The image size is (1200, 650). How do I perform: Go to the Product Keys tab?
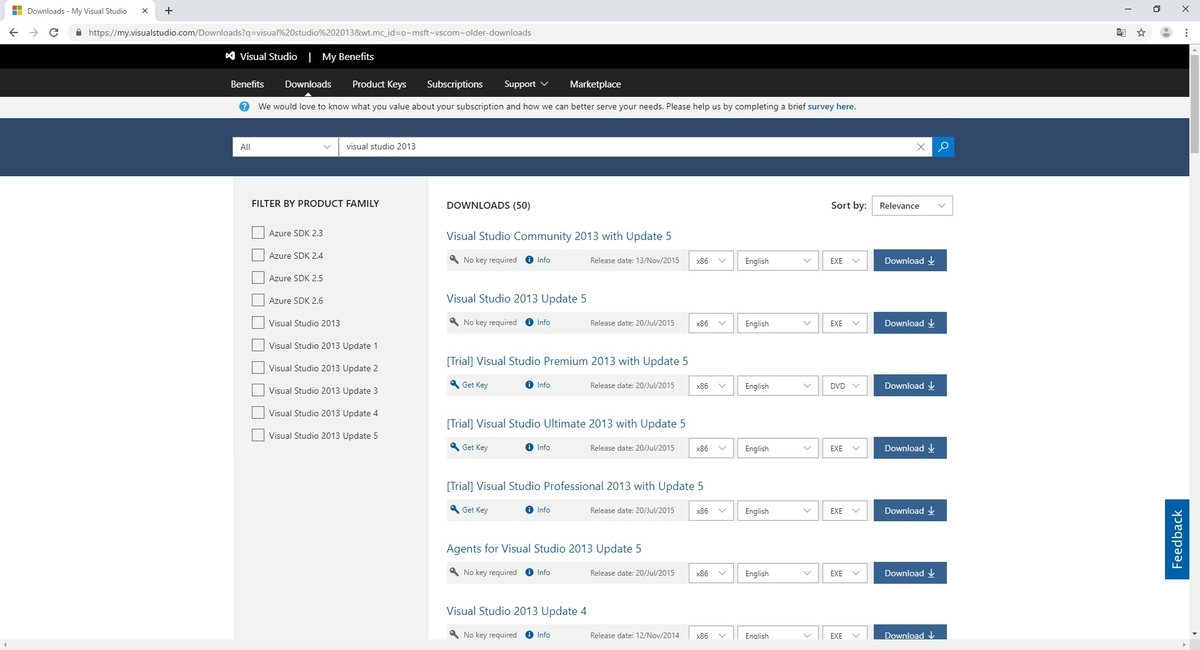click(x=379, y=84)
